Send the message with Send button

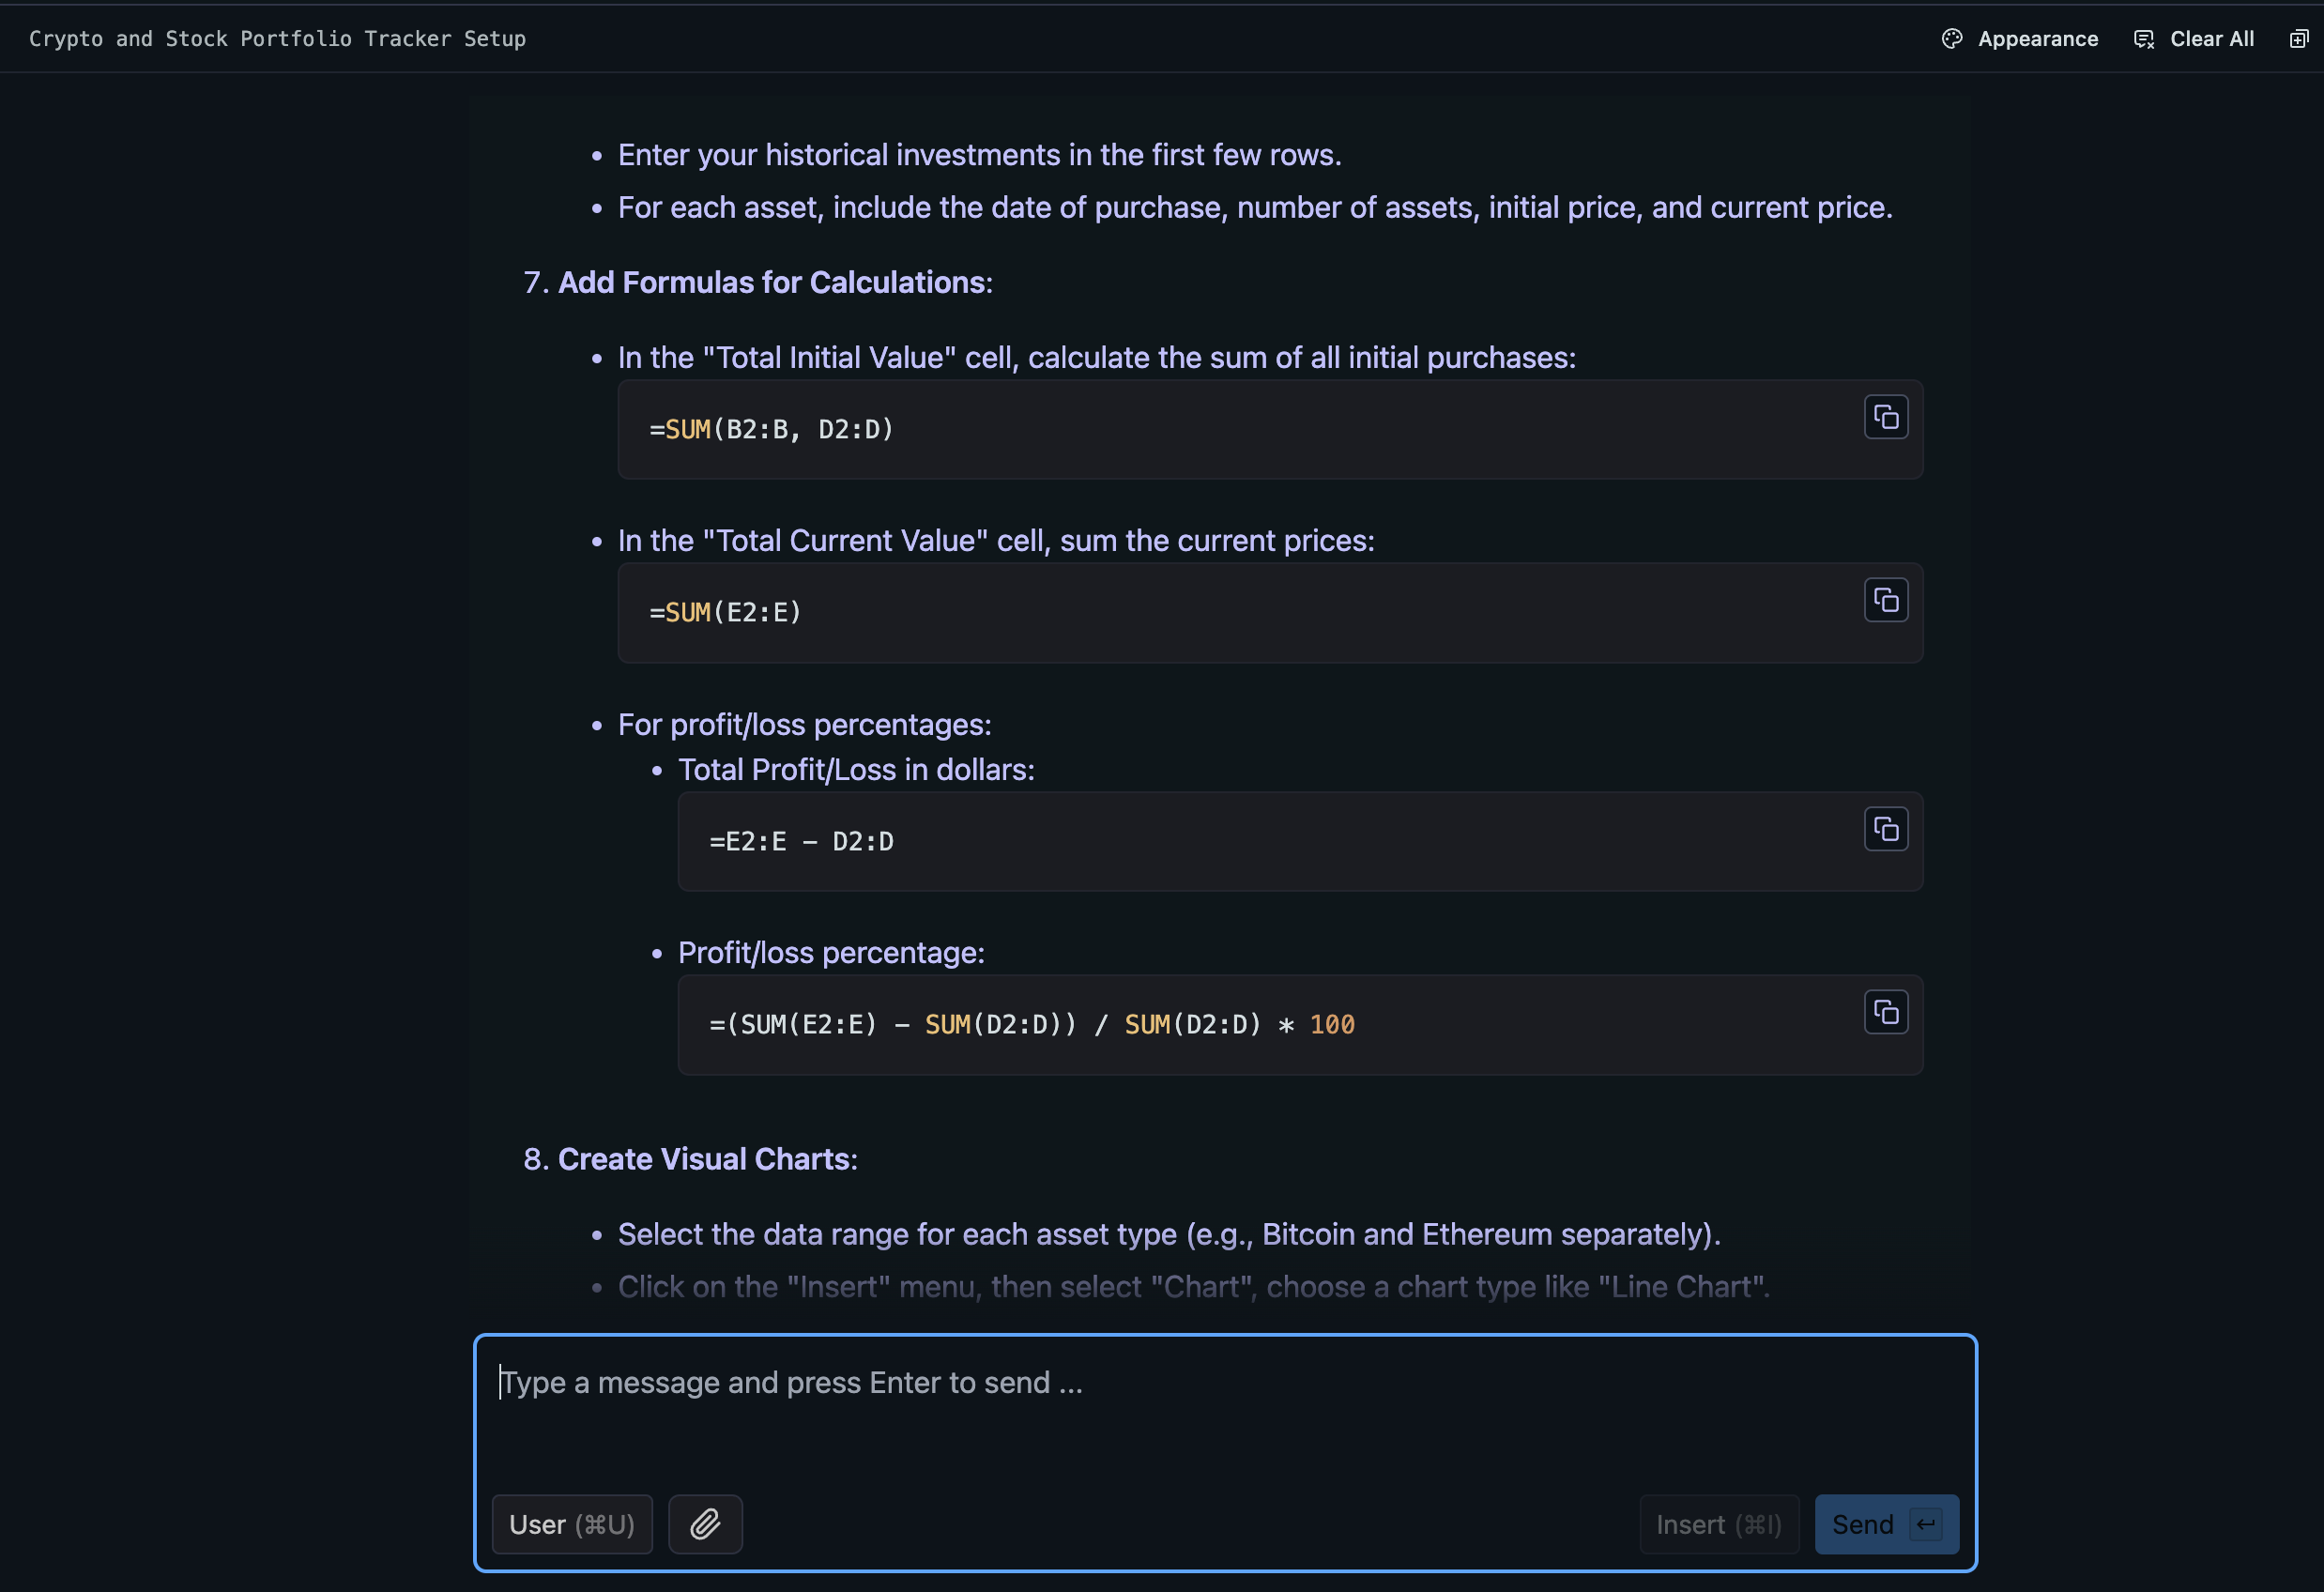[1863, 1524]
